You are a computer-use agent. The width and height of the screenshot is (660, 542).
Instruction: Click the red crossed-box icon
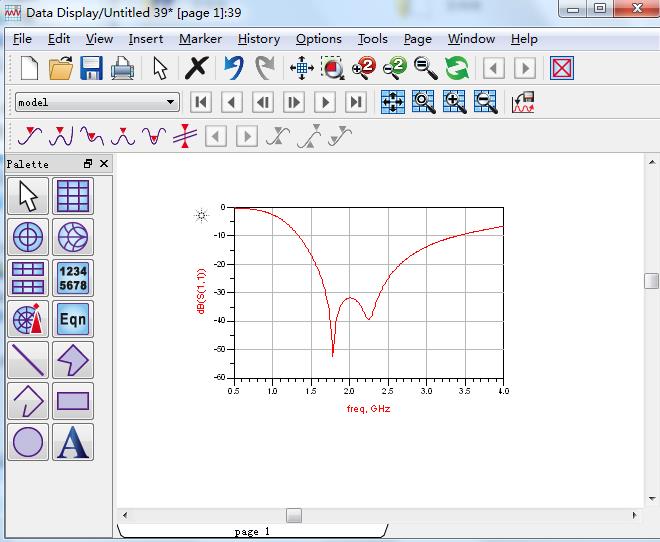562,68
